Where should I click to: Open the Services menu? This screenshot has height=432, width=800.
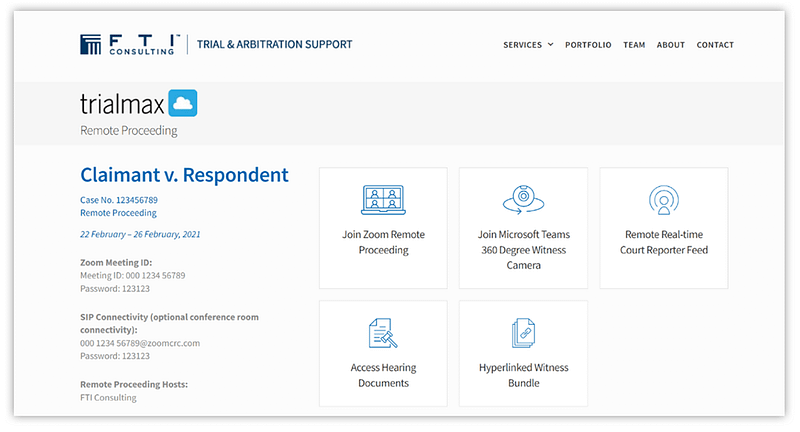pyautogui.click(x=528, y=45)
